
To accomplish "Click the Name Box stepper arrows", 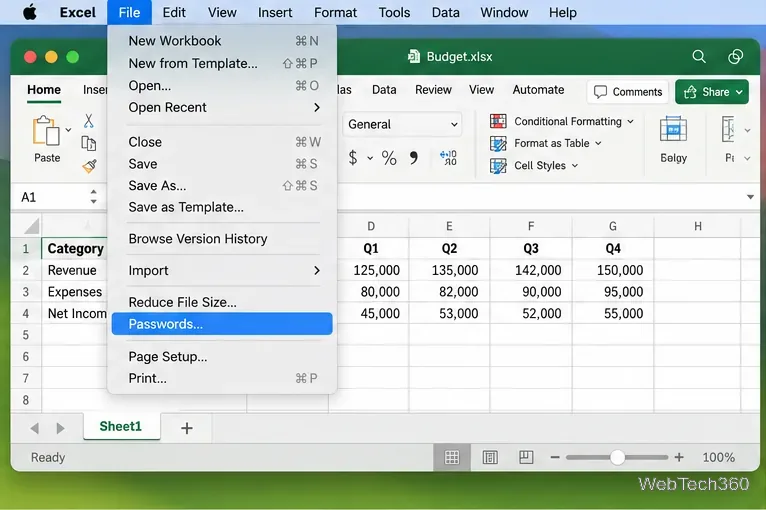I will (x=93, y=197).
